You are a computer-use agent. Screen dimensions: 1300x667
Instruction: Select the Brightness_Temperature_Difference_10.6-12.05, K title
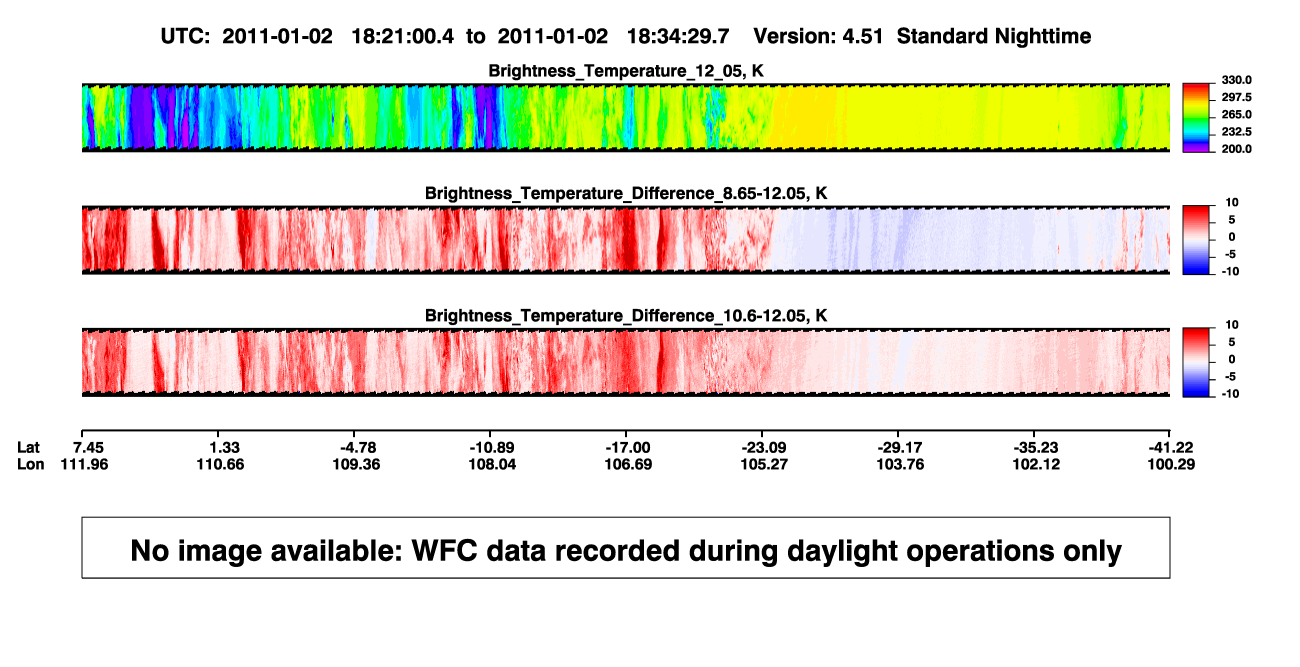pyautogui.click(x=626, y=316)
